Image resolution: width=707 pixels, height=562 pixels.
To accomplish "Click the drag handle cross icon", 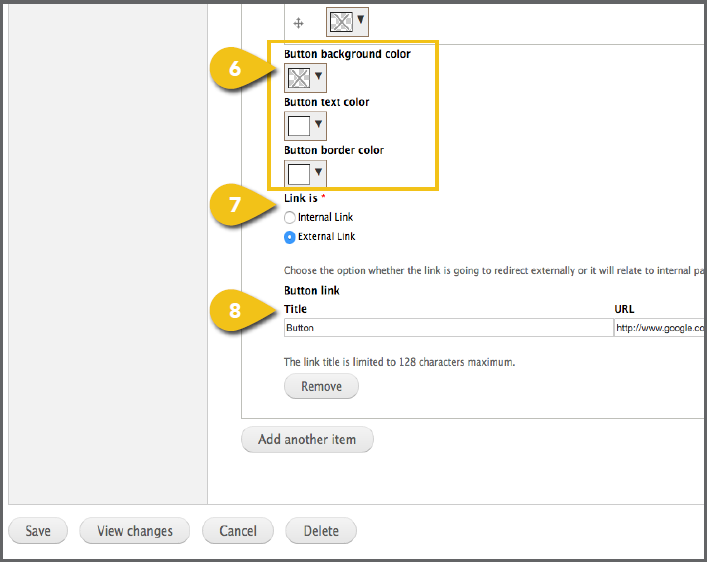I will click(298, 23).
